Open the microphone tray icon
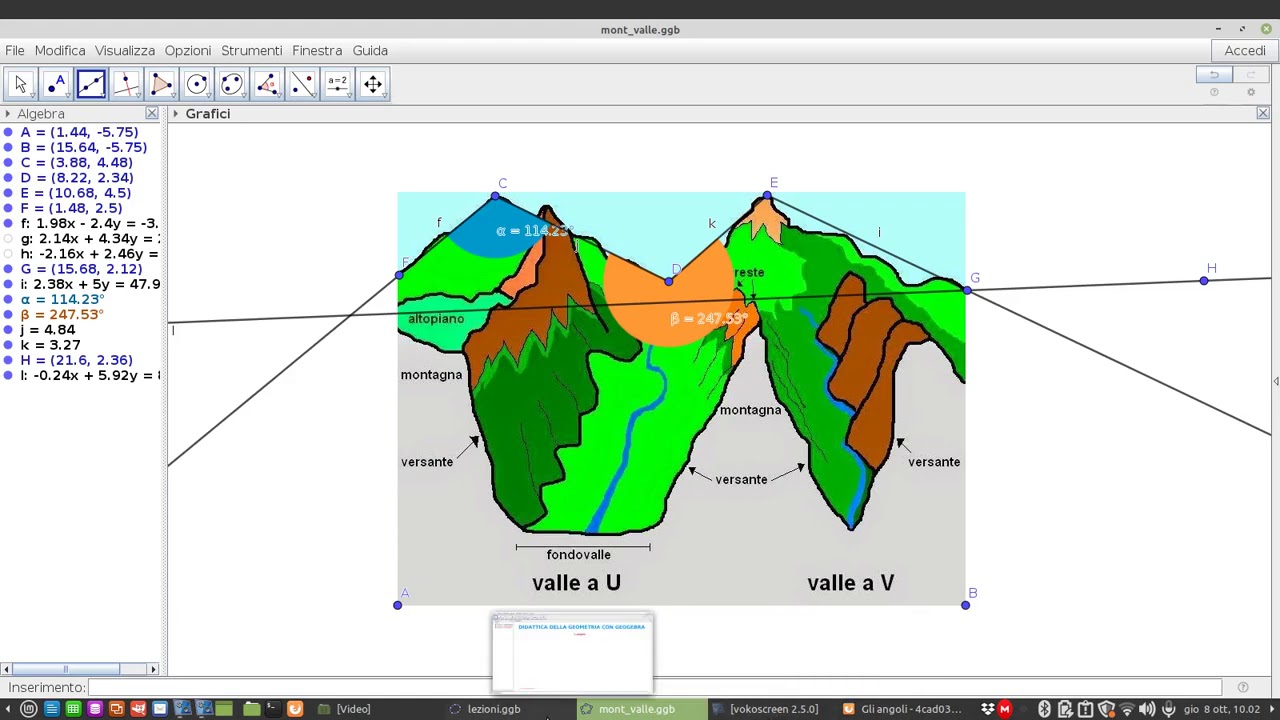The height and width of the screenshot is (720, 1280). (1168, 709)
